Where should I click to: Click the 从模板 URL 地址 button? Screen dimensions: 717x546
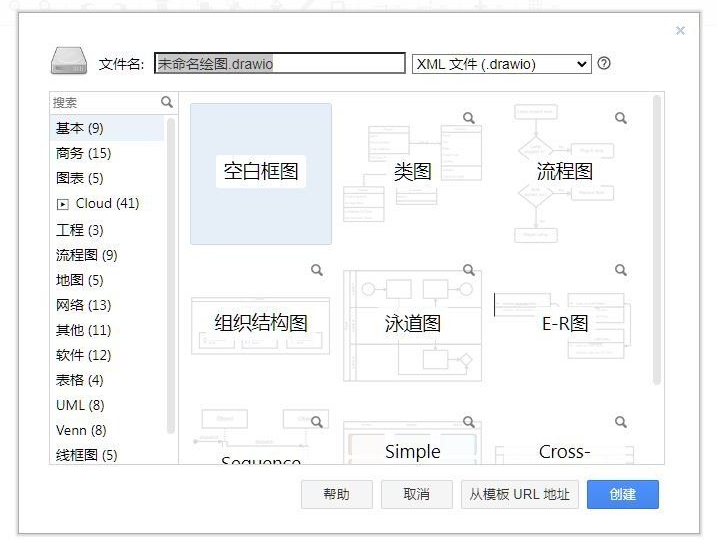[x=520, y=494]
